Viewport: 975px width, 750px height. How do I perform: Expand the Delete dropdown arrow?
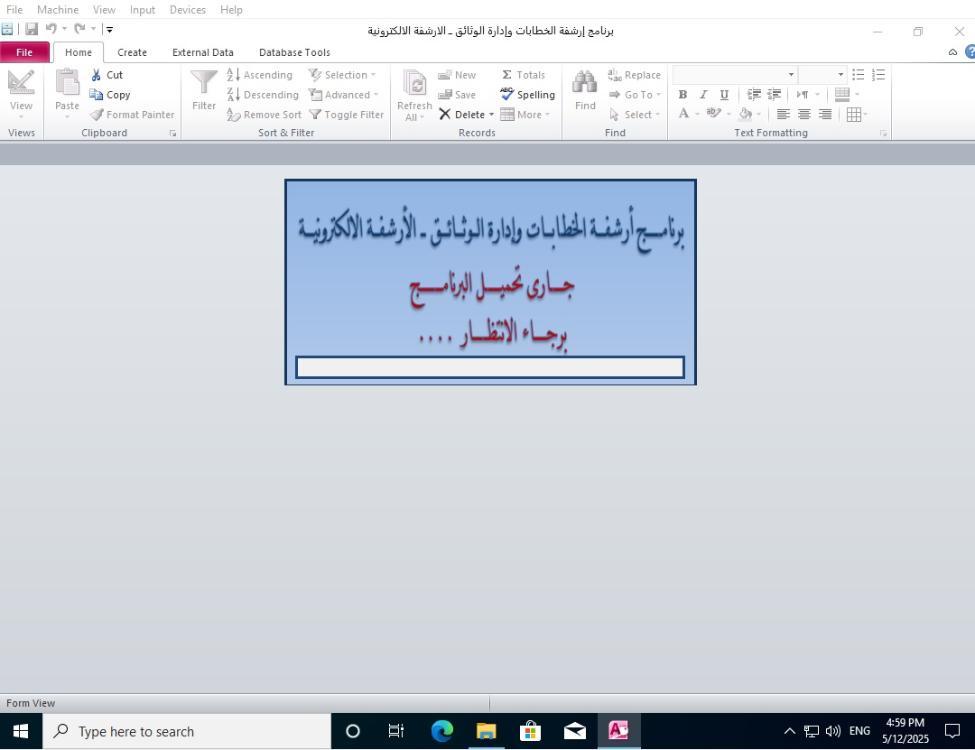pos(491,114)
